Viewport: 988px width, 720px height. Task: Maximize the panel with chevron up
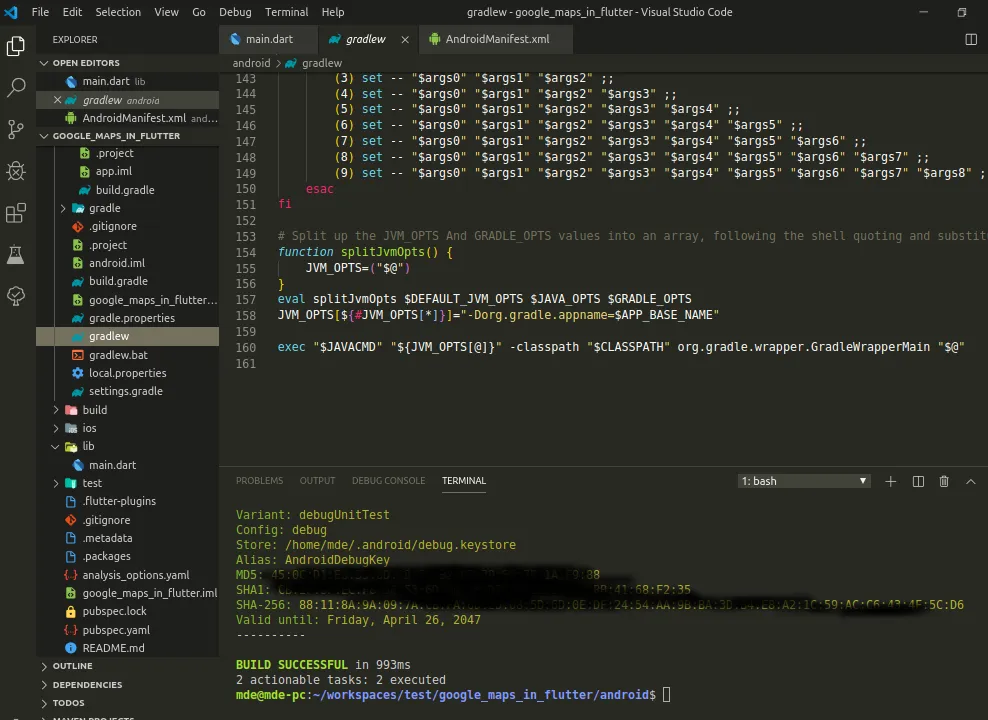coord(970,481)
